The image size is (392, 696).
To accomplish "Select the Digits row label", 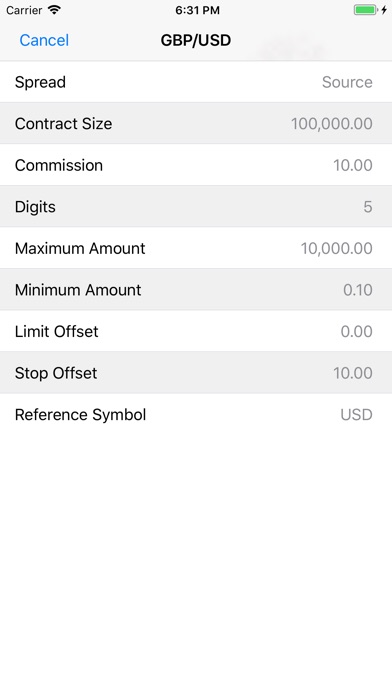I will [36, 207].
